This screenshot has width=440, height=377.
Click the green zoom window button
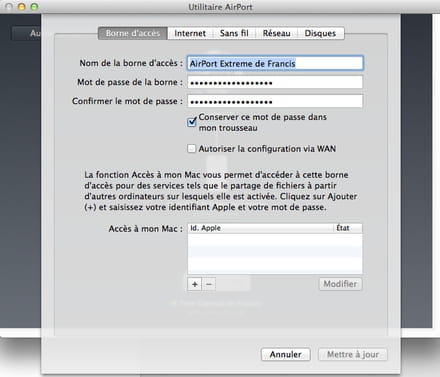click(x=34, y=7)
